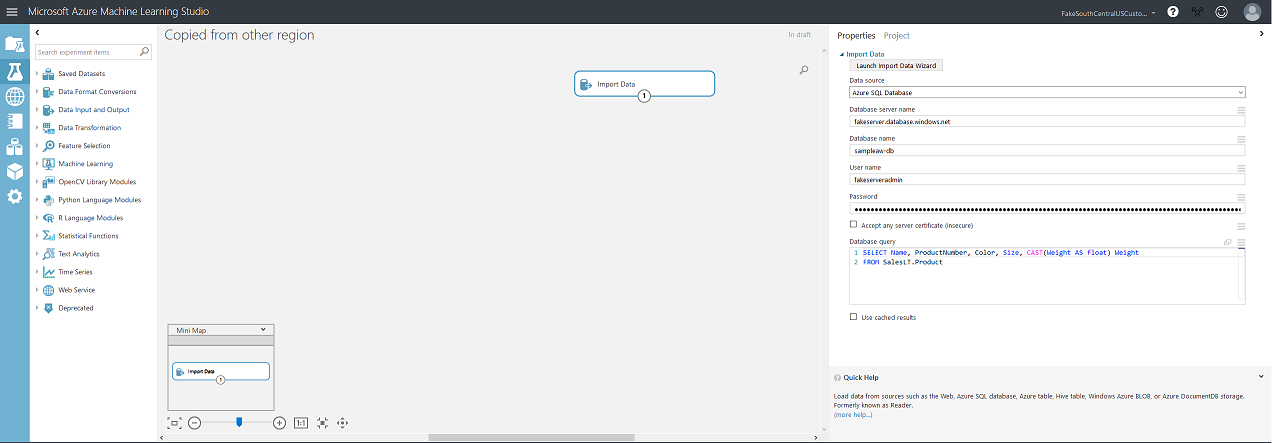Enable Accept any server certificate checkbox

tap(853, 225)
